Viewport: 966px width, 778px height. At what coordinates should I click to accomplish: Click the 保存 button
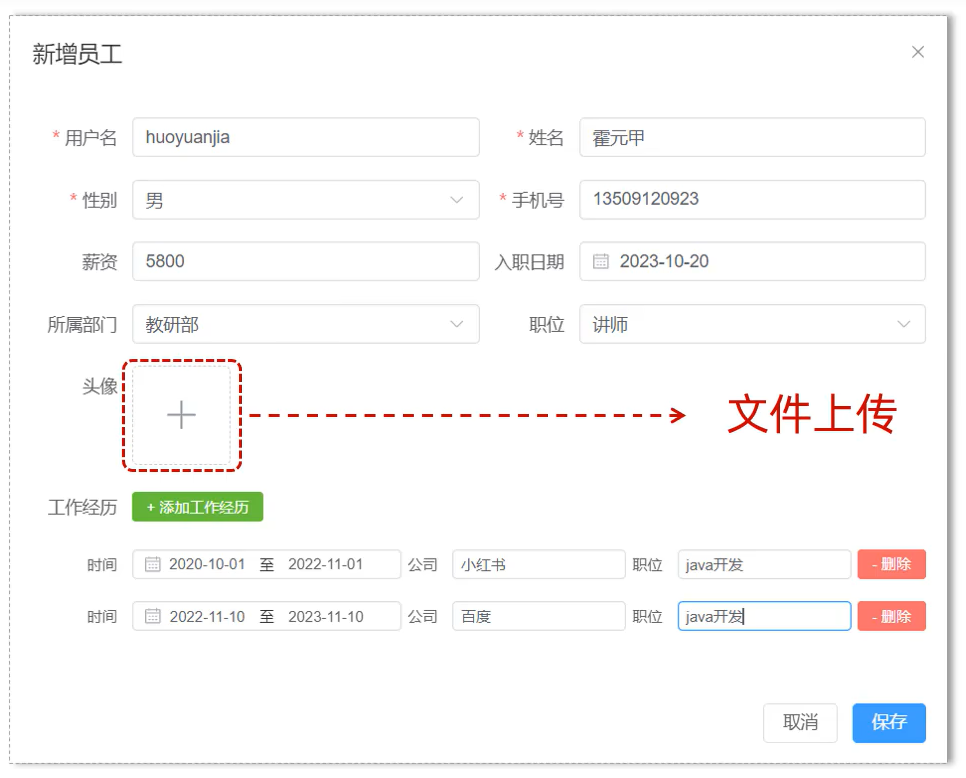coord(888,722)
